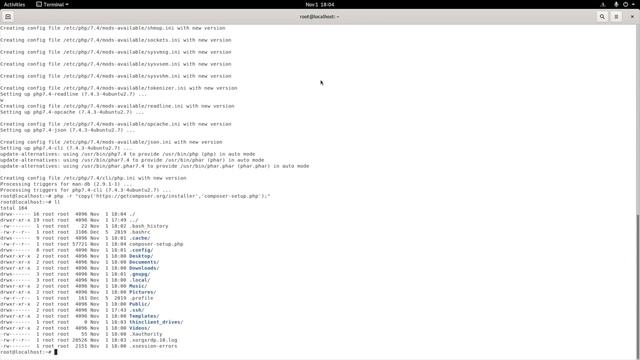Close the terminal window
This screenshot has height=360, width=640.
pyautogui.click(x=632, y=17)
